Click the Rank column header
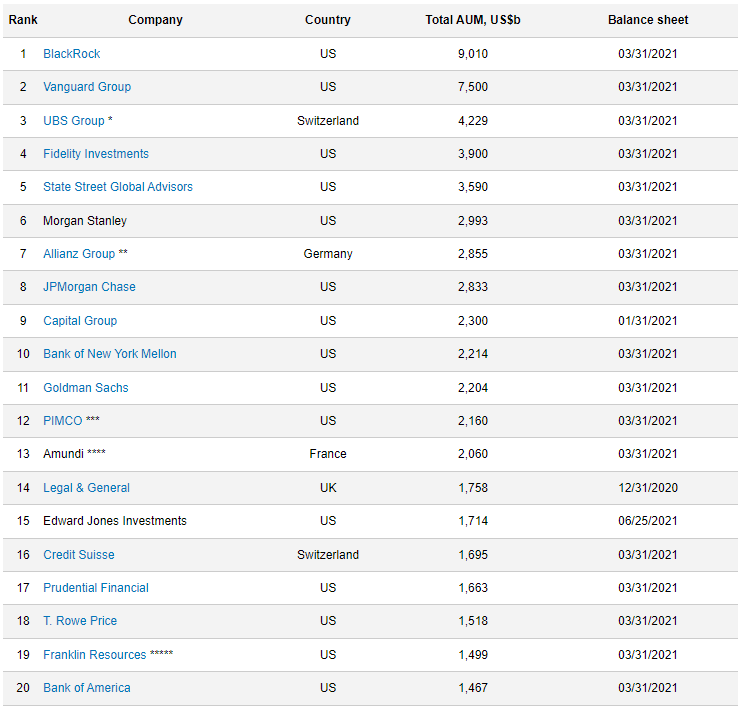 [x=23, y=20]
